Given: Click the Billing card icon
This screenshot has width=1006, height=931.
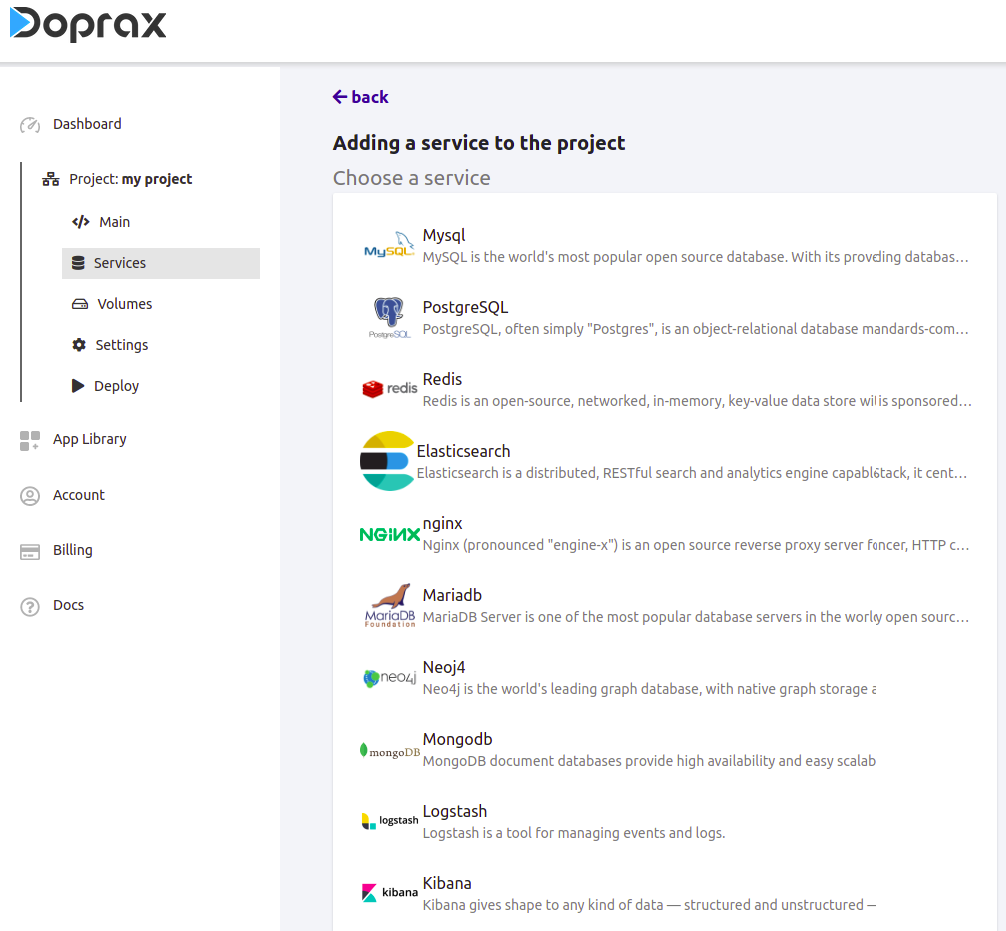Looking at the screenshot, I should coord(30,551).
